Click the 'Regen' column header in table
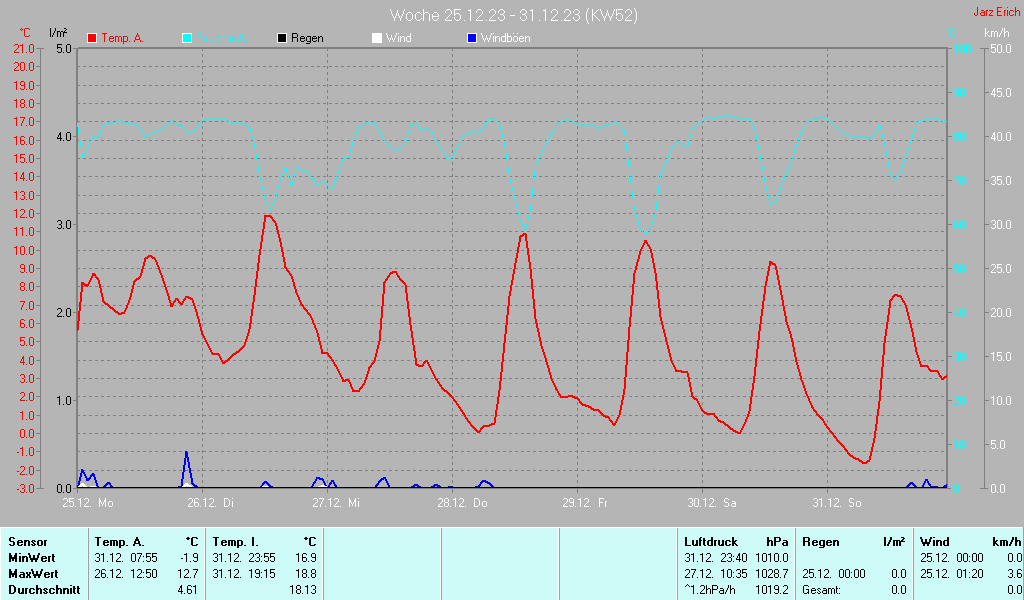 [x=821, y=542]
